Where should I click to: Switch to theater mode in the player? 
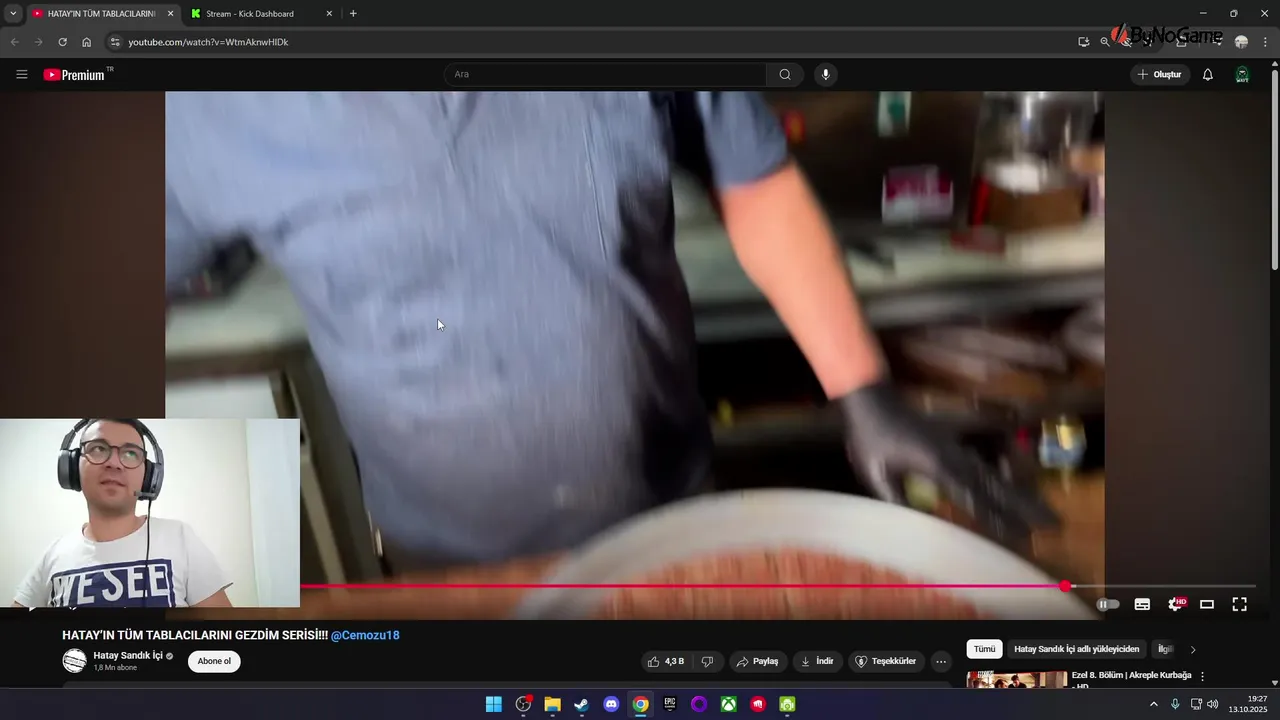[1207, 604]
